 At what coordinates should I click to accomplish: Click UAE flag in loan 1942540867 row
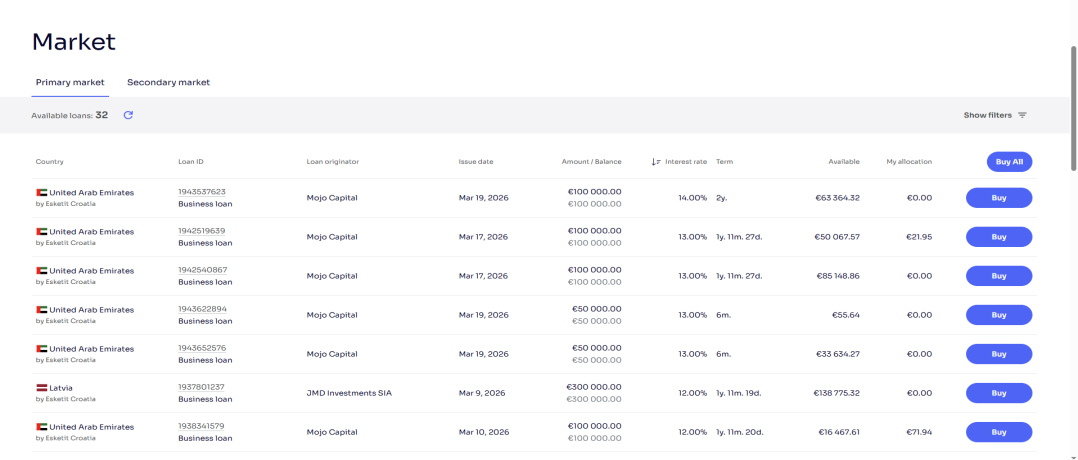41,271
